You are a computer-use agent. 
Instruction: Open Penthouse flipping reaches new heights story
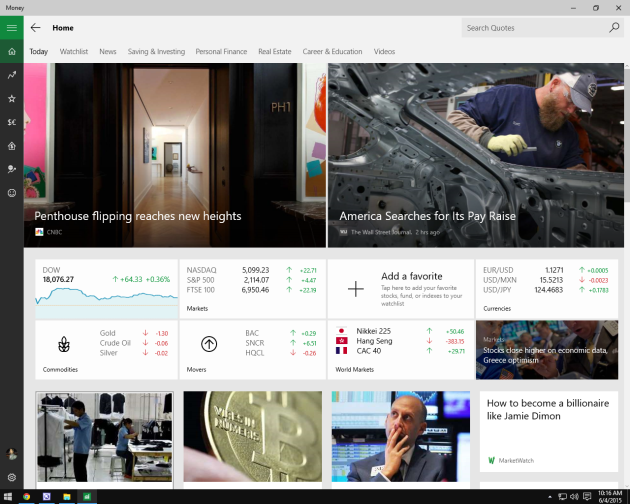point(175,155)
